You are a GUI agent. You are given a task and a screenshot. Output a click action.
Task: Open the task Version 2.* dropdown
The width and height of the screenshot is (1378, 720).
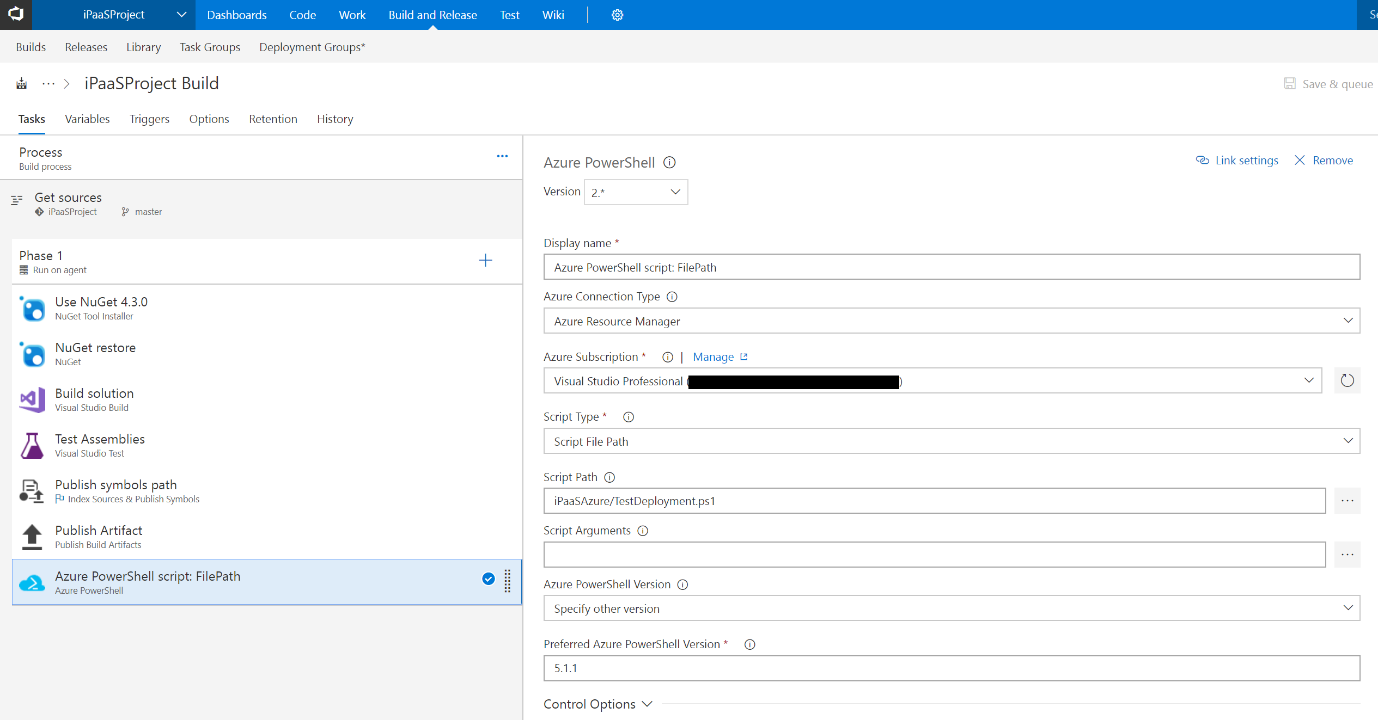coord(636,192)
